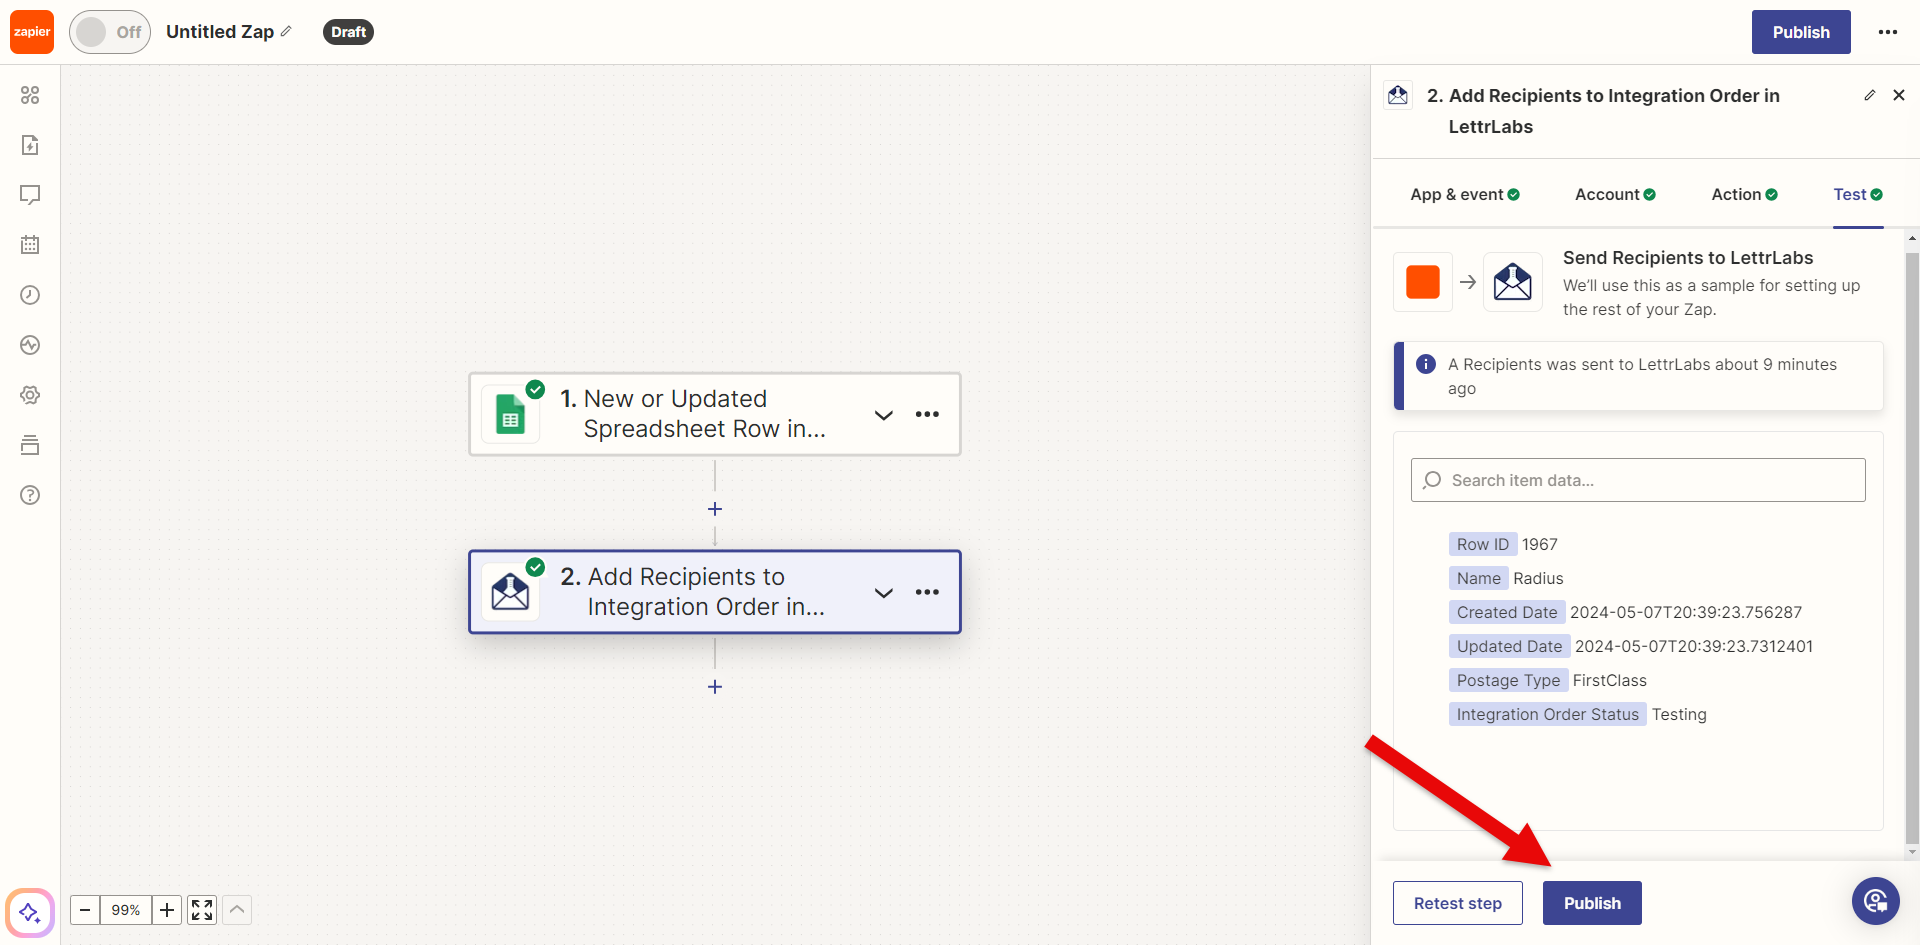Click the Row ID label
This screenshot has width=1920, height=945.
point(1482,544)
